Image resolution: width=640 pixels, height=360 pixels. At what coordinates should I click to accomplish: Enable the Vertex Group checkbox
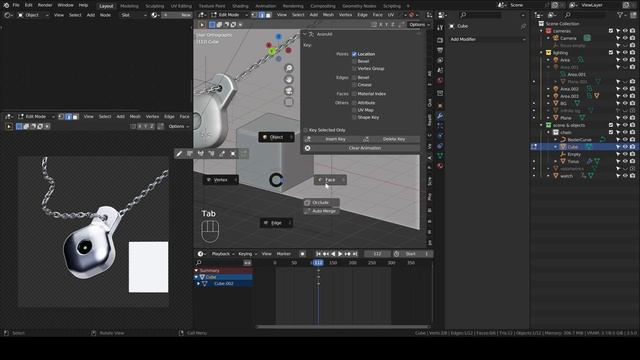354,69
